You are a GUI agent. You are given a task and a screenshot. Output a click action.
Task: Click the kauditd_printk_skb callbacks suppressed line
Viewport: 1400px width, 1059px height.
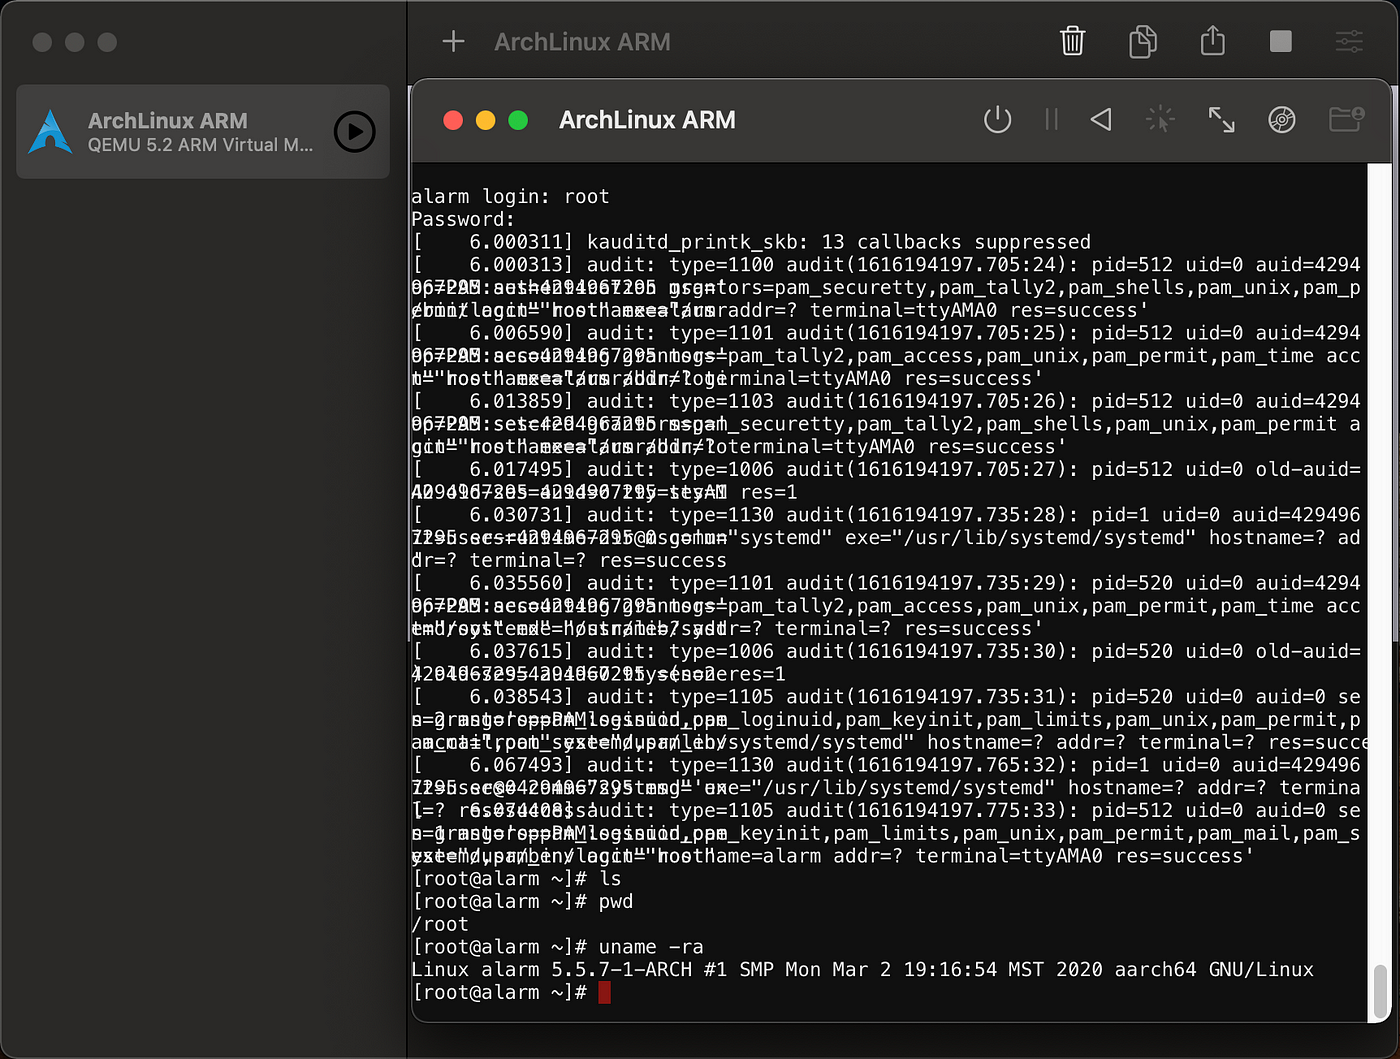(751, 242)
